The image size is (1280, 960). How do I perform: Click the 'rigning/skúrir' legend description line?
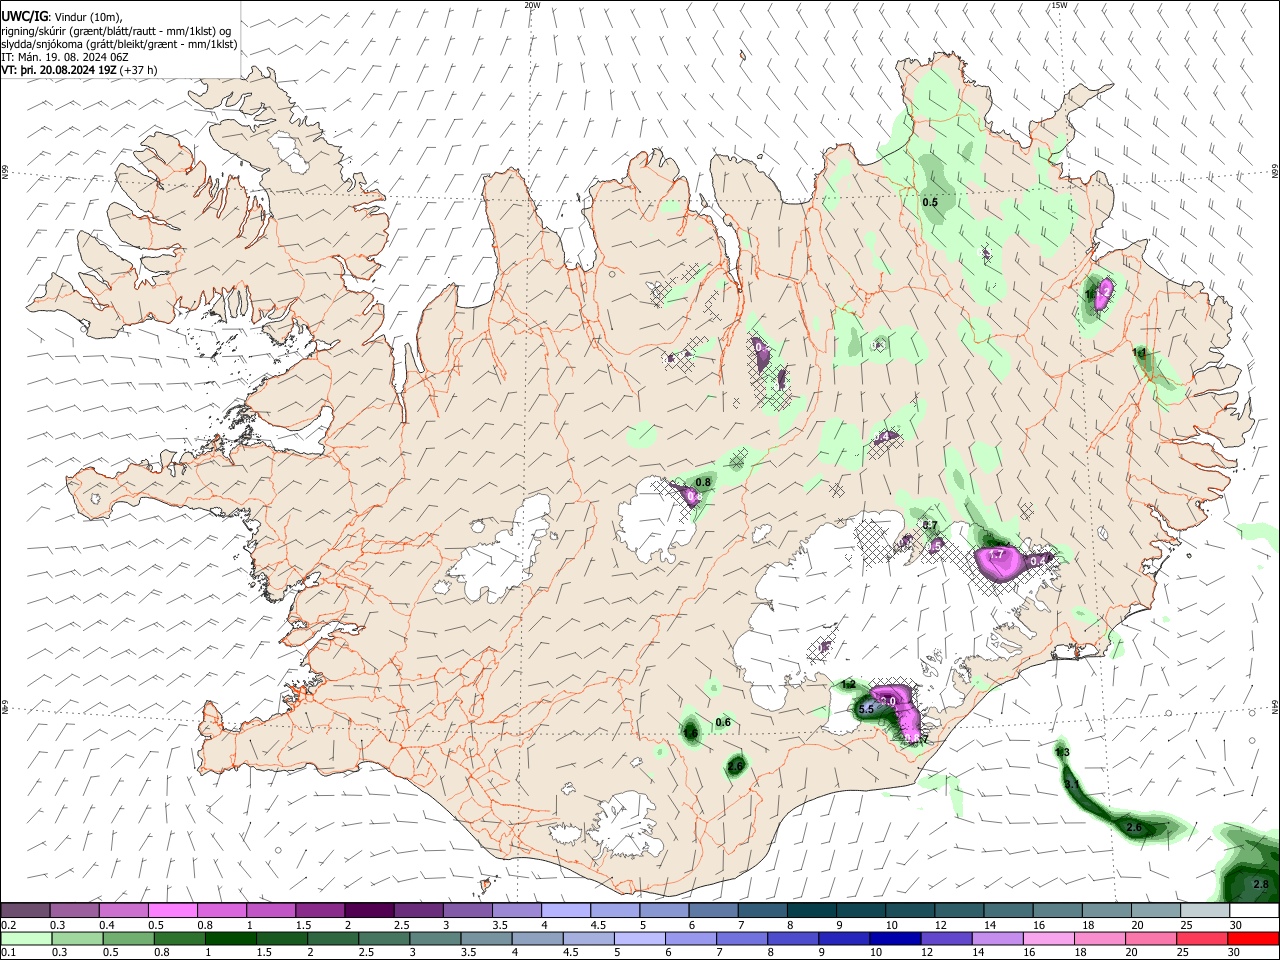[116, 30]
